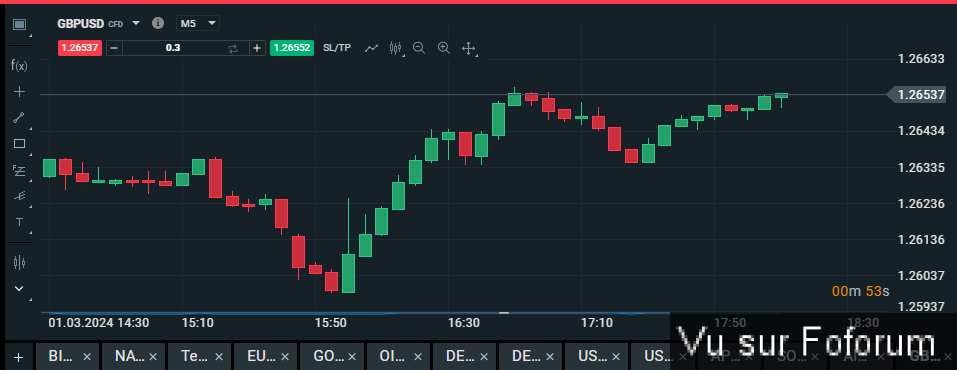Viewport: 957px width, 370px height.
Task: Click the zoom out magnifier icon
Action: coord(419,48)
